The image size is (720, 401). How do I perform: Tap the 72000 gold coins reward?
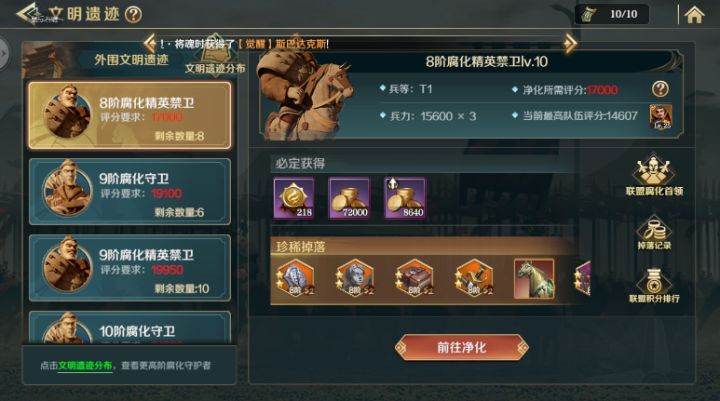[x=349, y=198]
